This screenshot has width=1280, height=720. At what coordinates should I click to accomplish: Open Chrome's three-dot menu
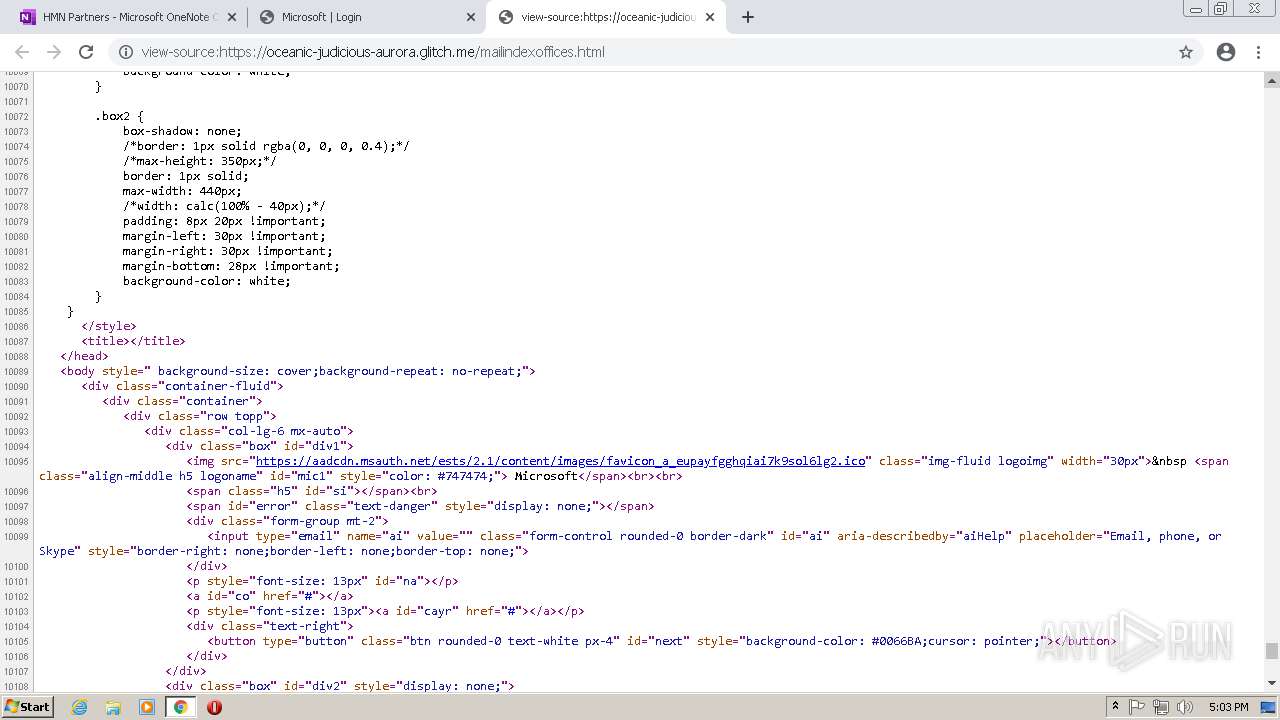(x=1258, y=52)
